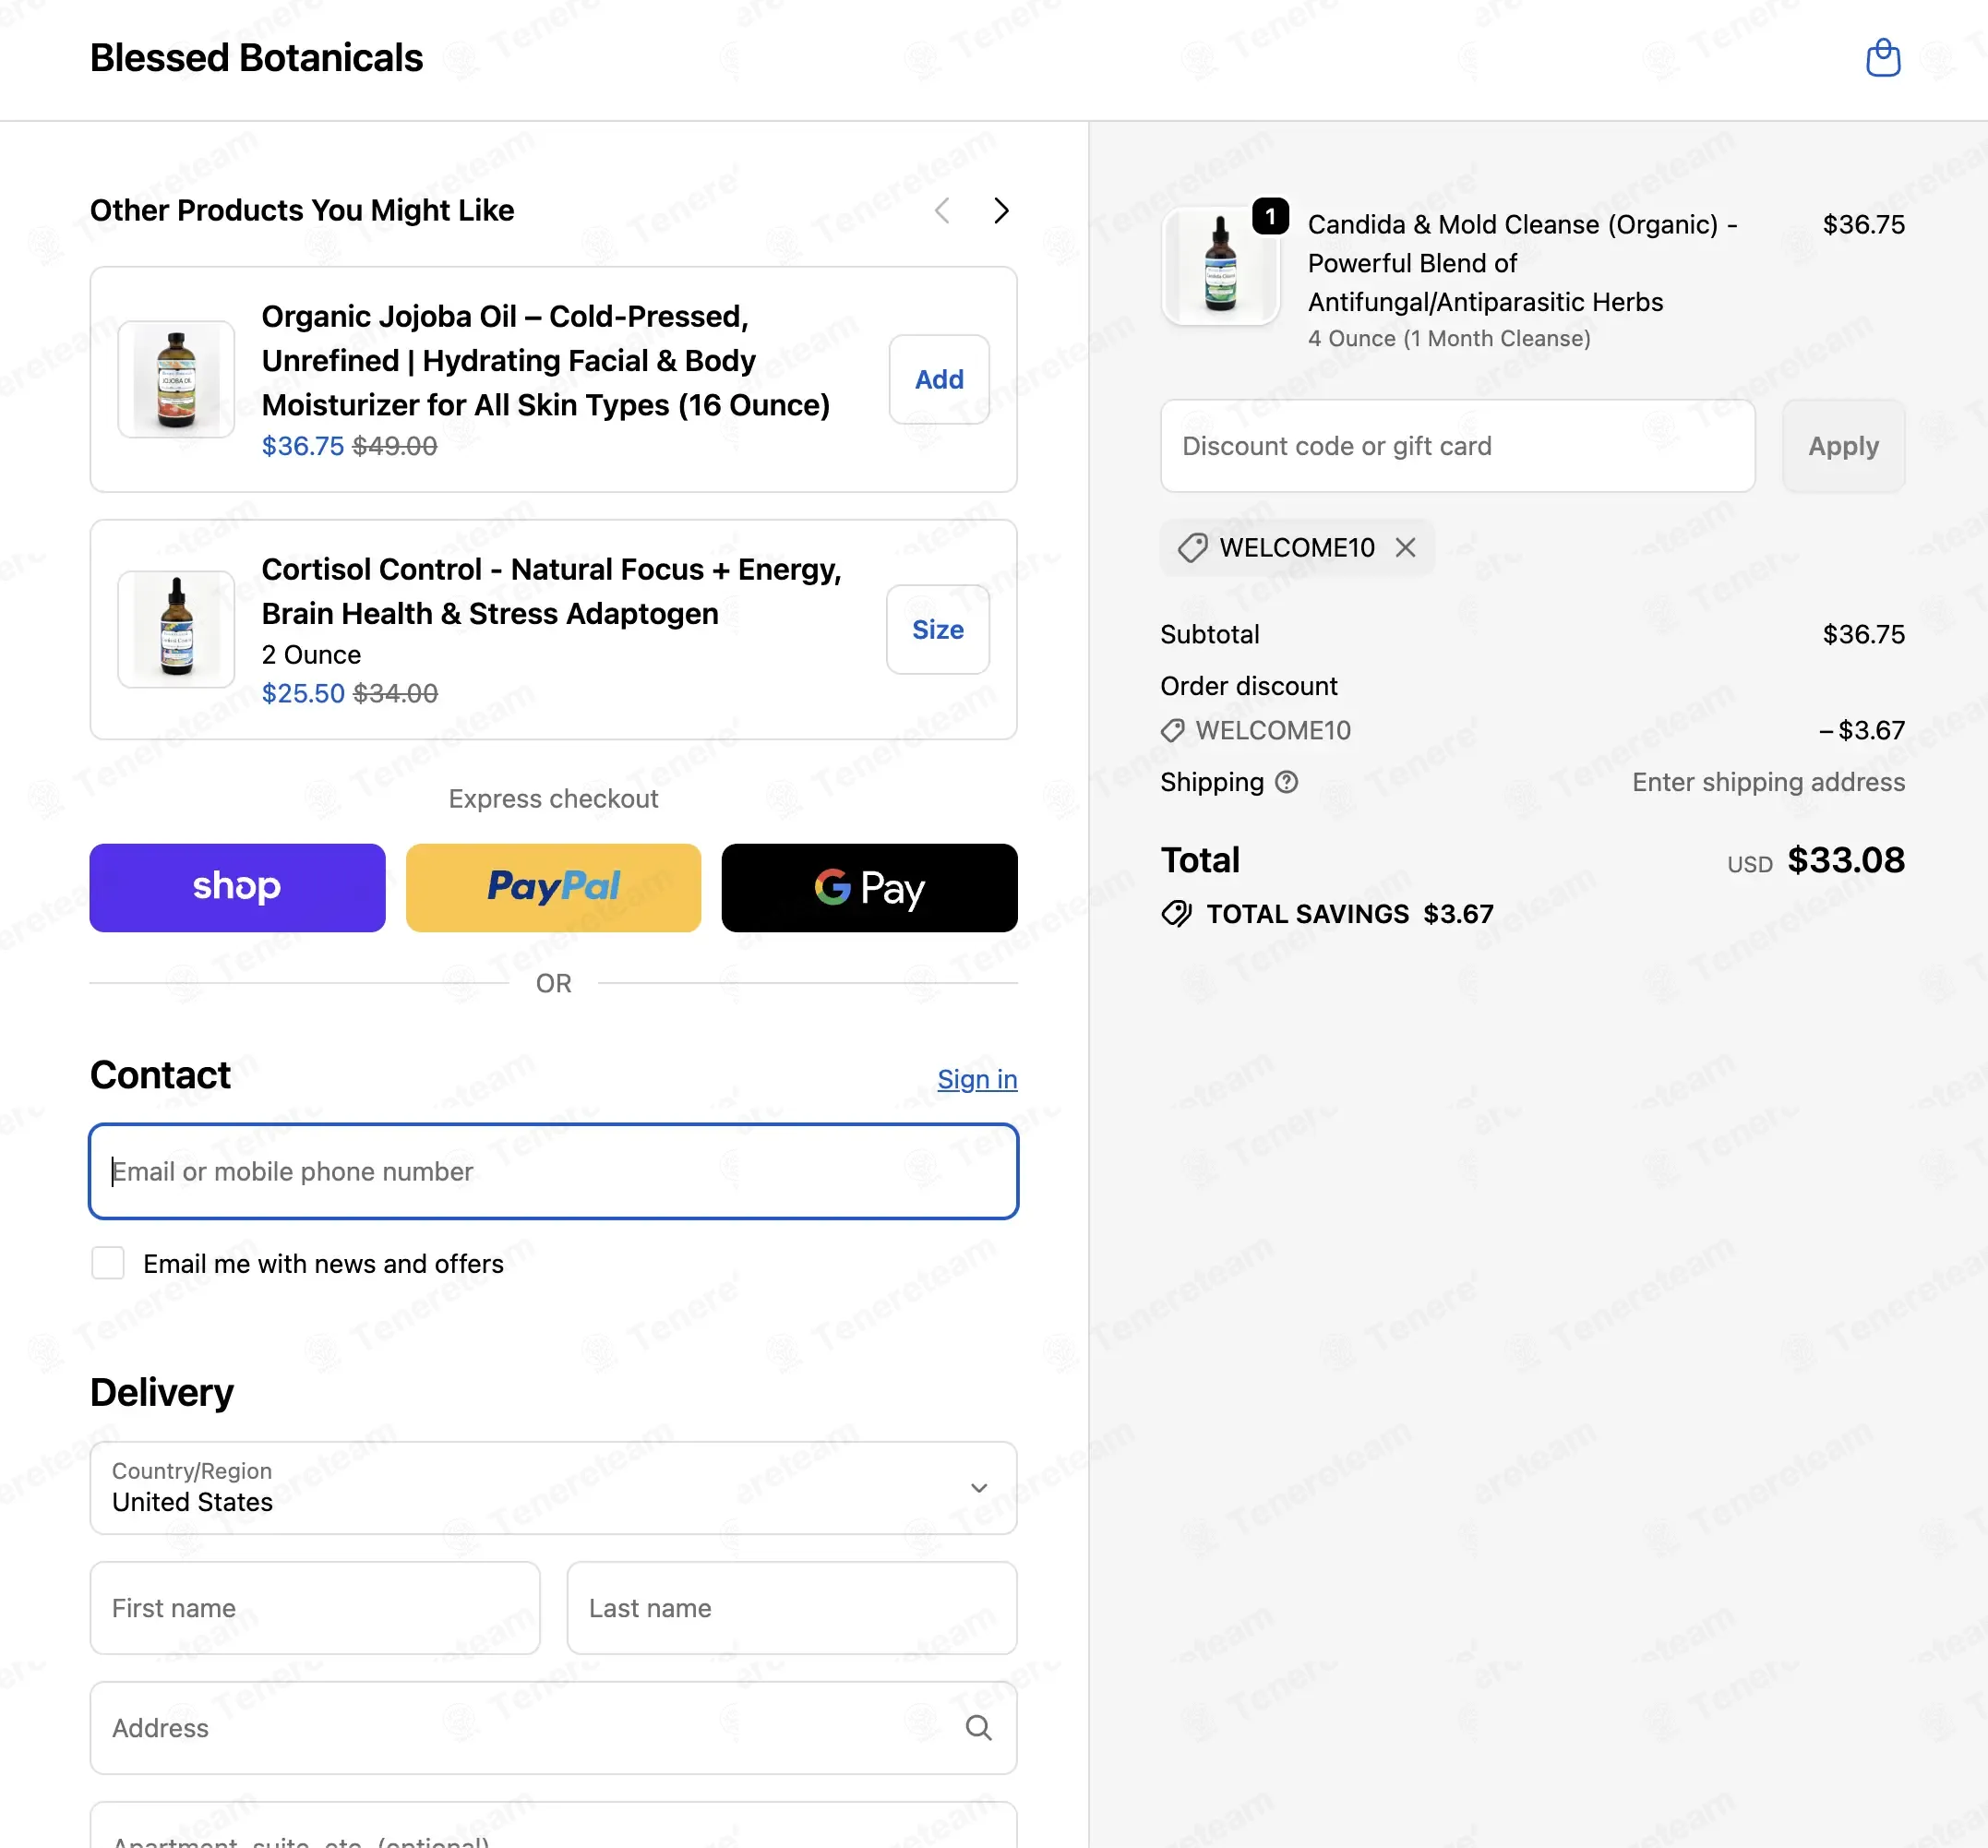Open the Sign in link

click(976, 1079)
